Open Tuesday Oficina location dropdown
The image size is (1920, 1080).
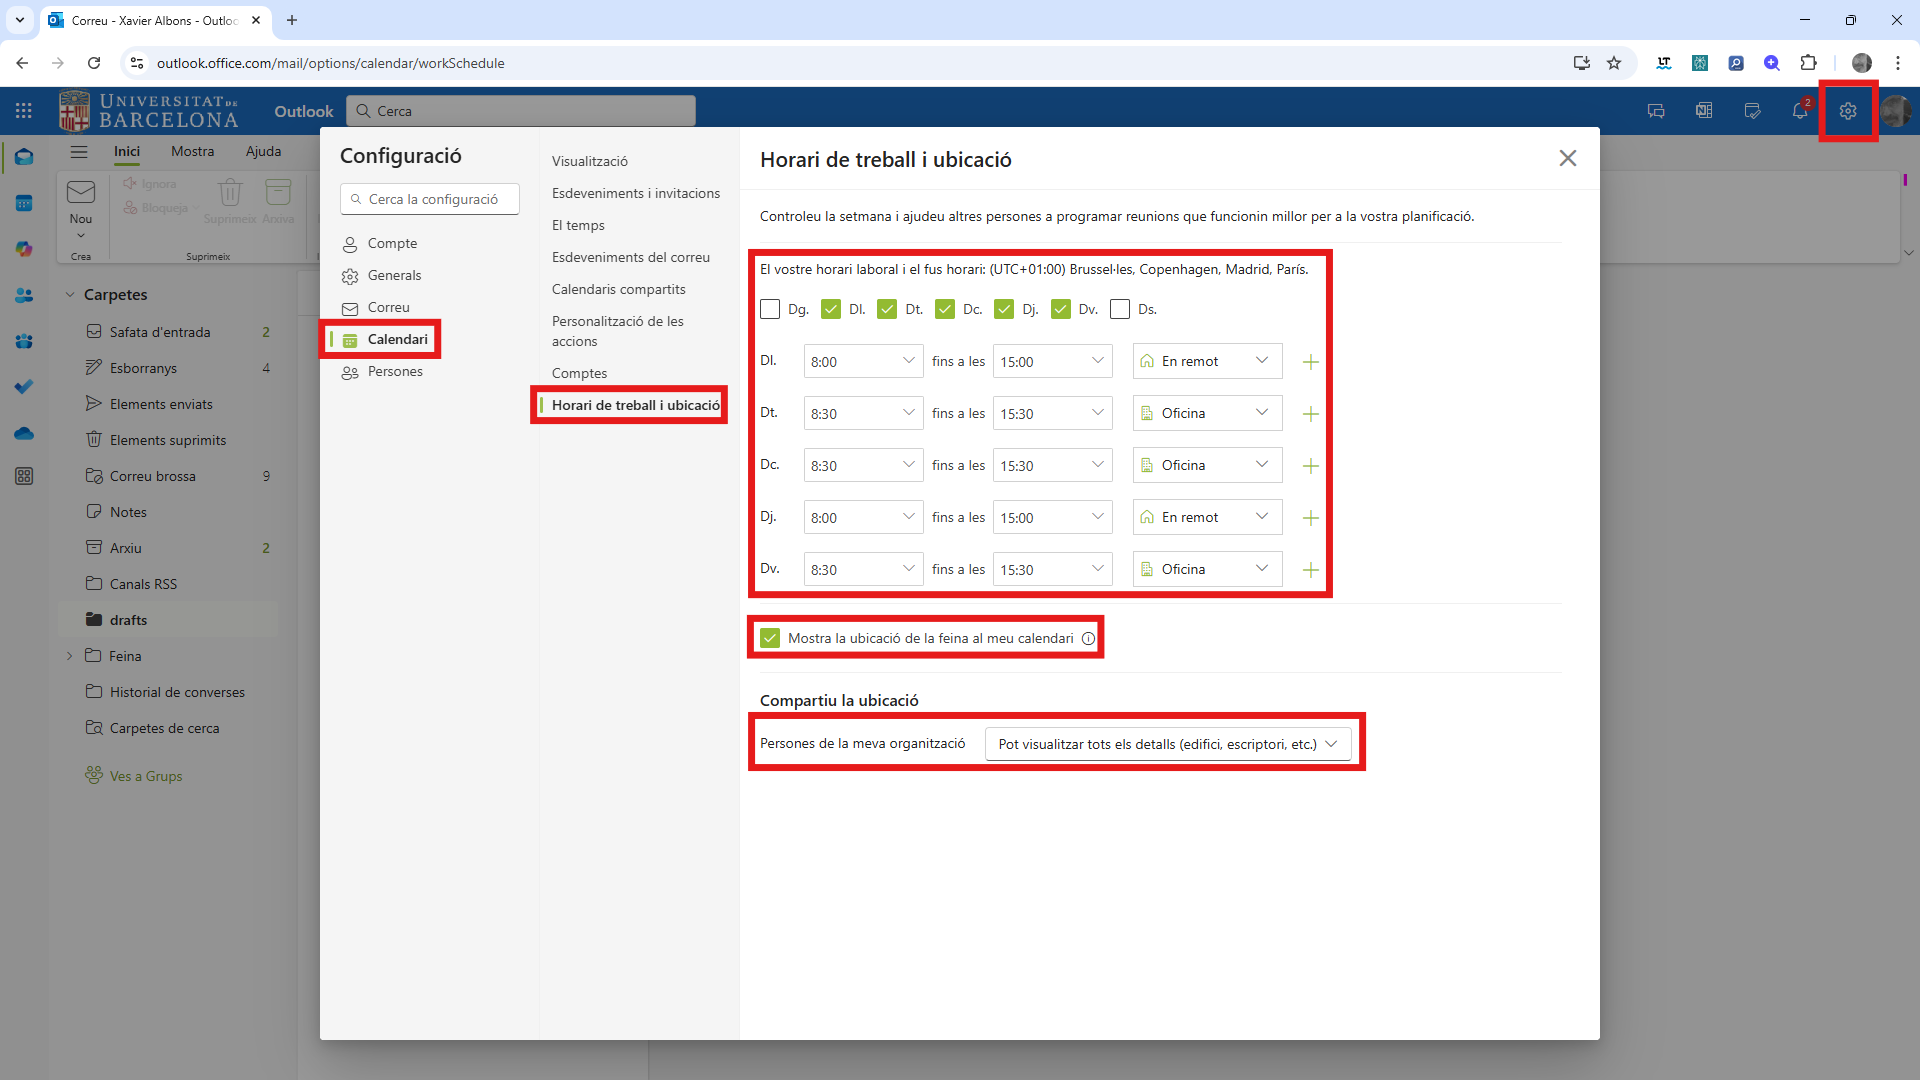(x=1207, y=414)
